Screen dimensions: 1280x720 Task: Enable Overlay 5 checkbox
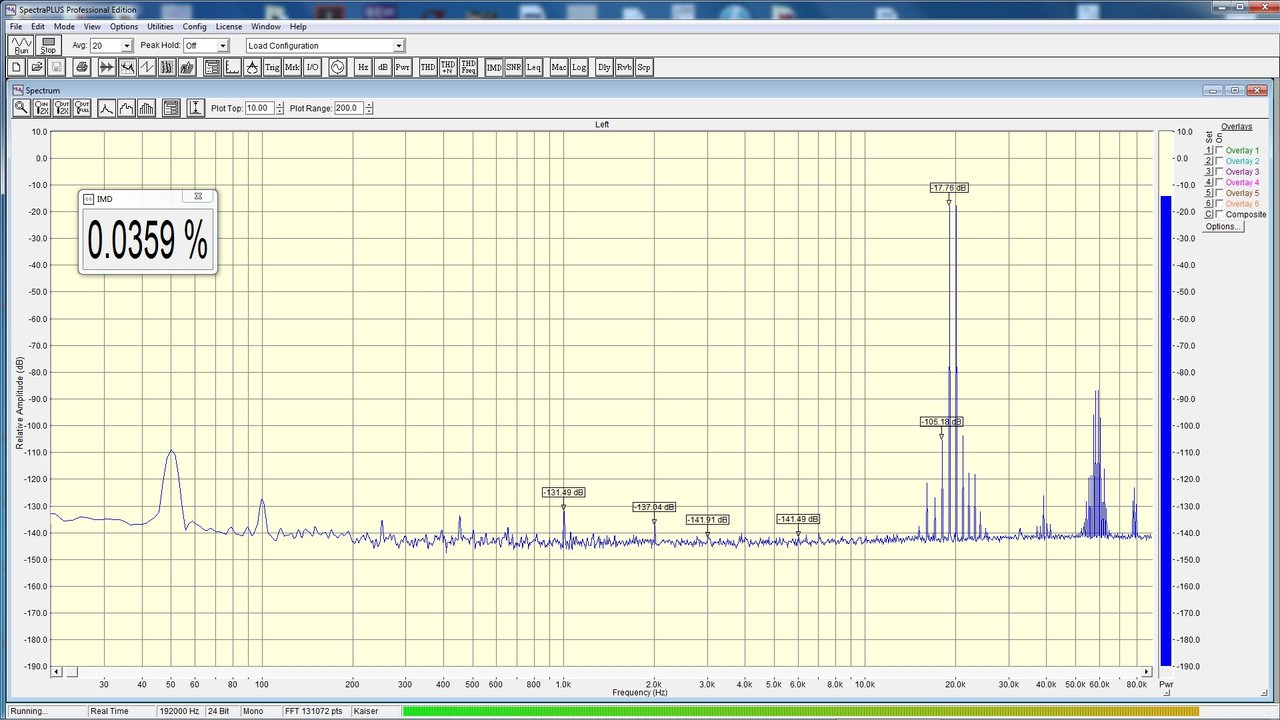tap(1219, 193)
